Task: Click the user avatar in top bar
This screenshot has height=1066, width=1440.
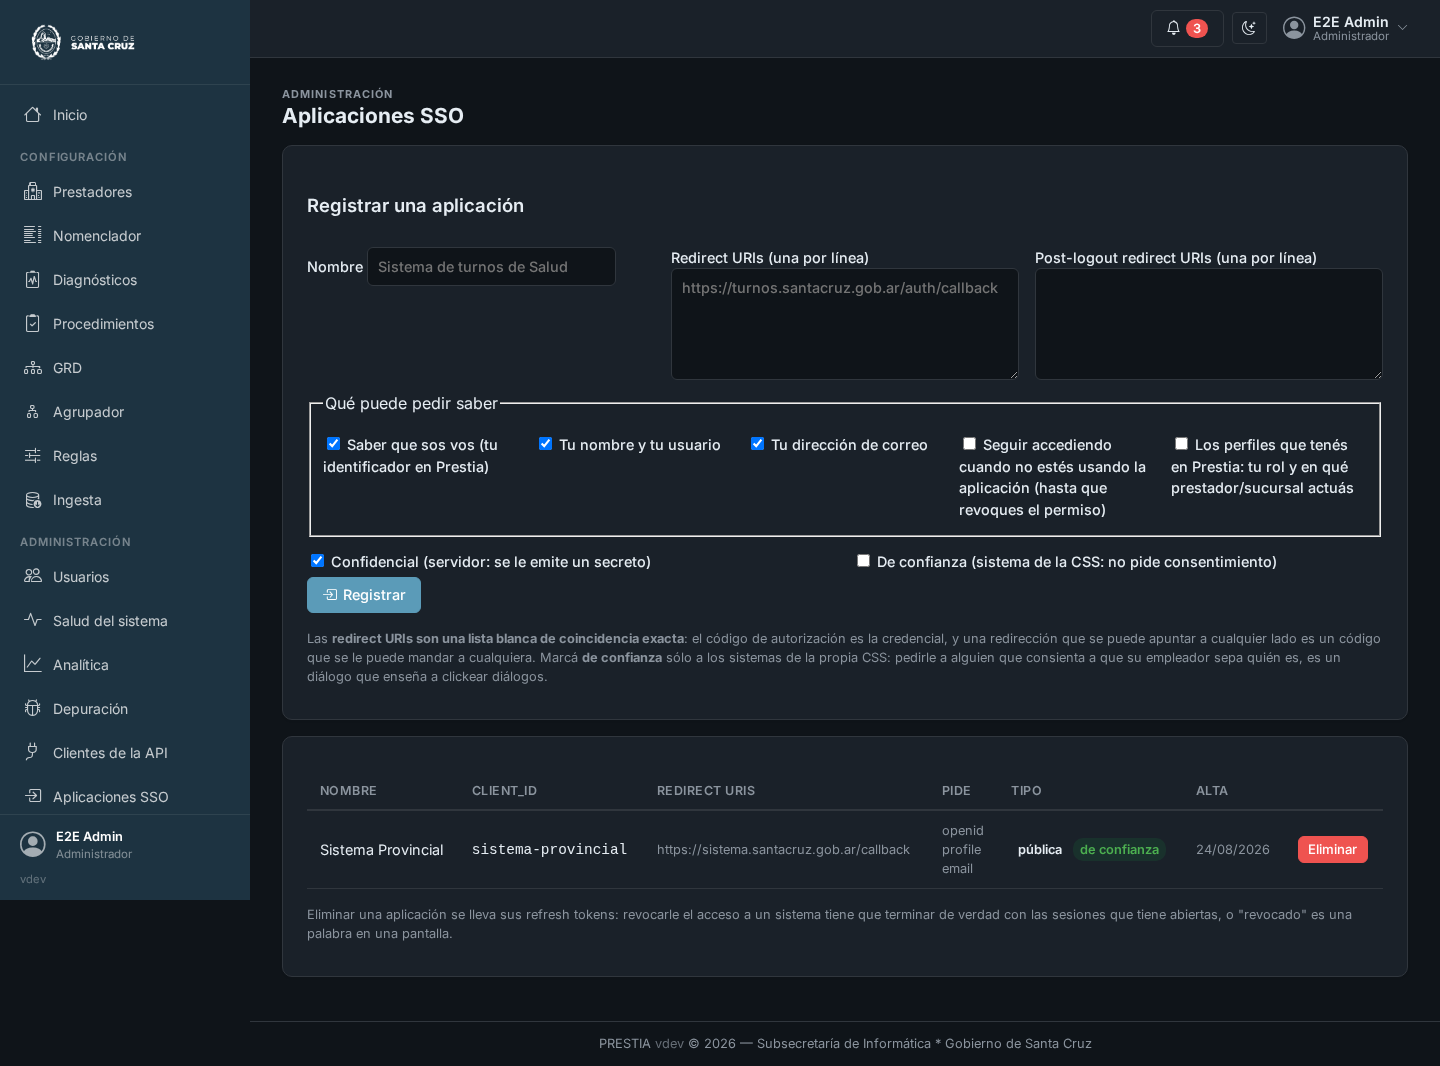Action: [x=1294, y=28]
